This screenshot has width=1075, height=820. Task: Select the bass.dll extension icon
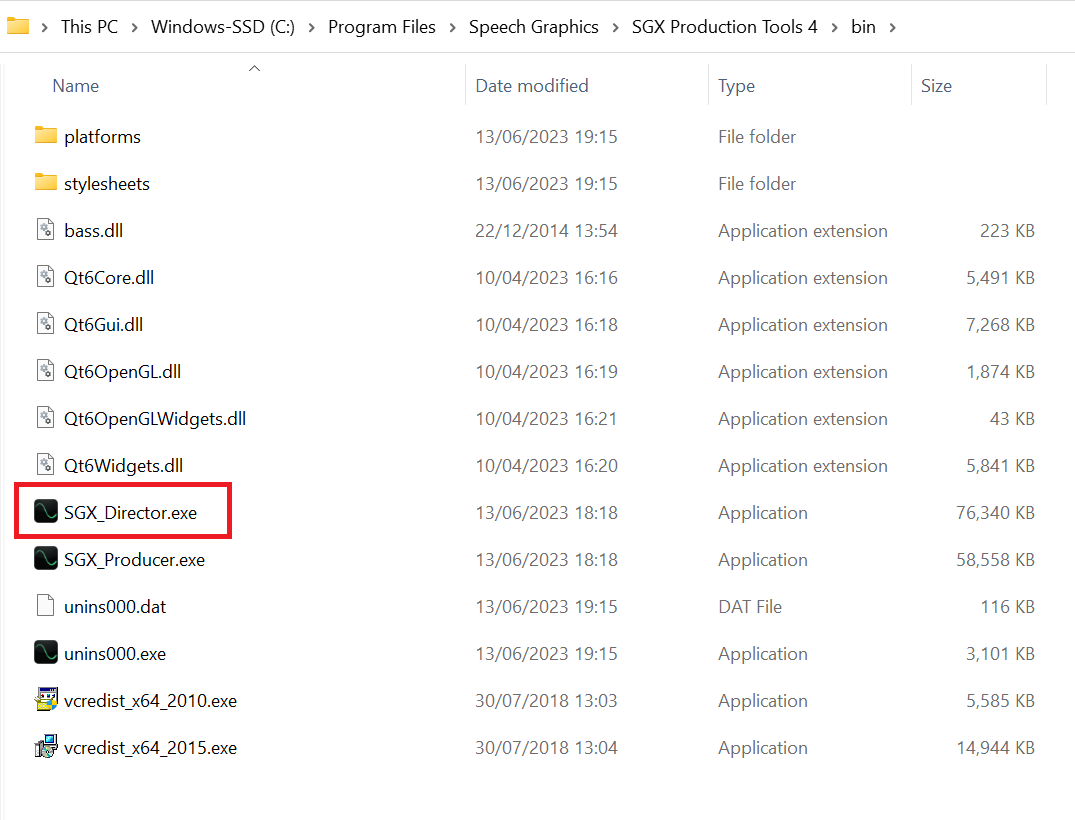click(x=46, y=230)
